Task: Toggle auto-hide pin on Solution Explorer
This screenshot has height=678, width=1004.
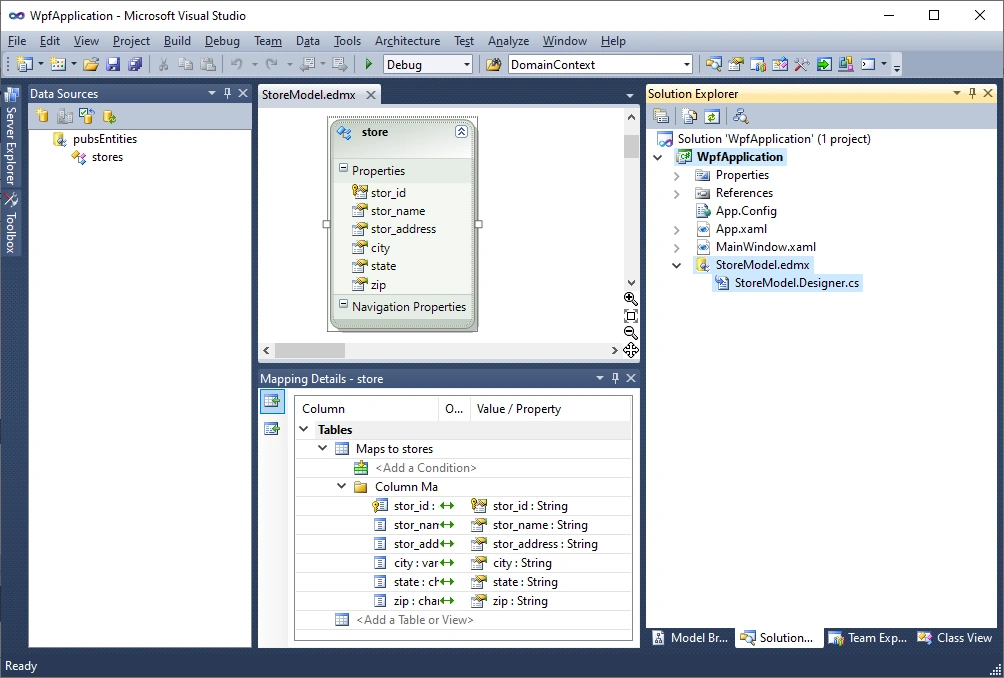Action: click(972, 93)
